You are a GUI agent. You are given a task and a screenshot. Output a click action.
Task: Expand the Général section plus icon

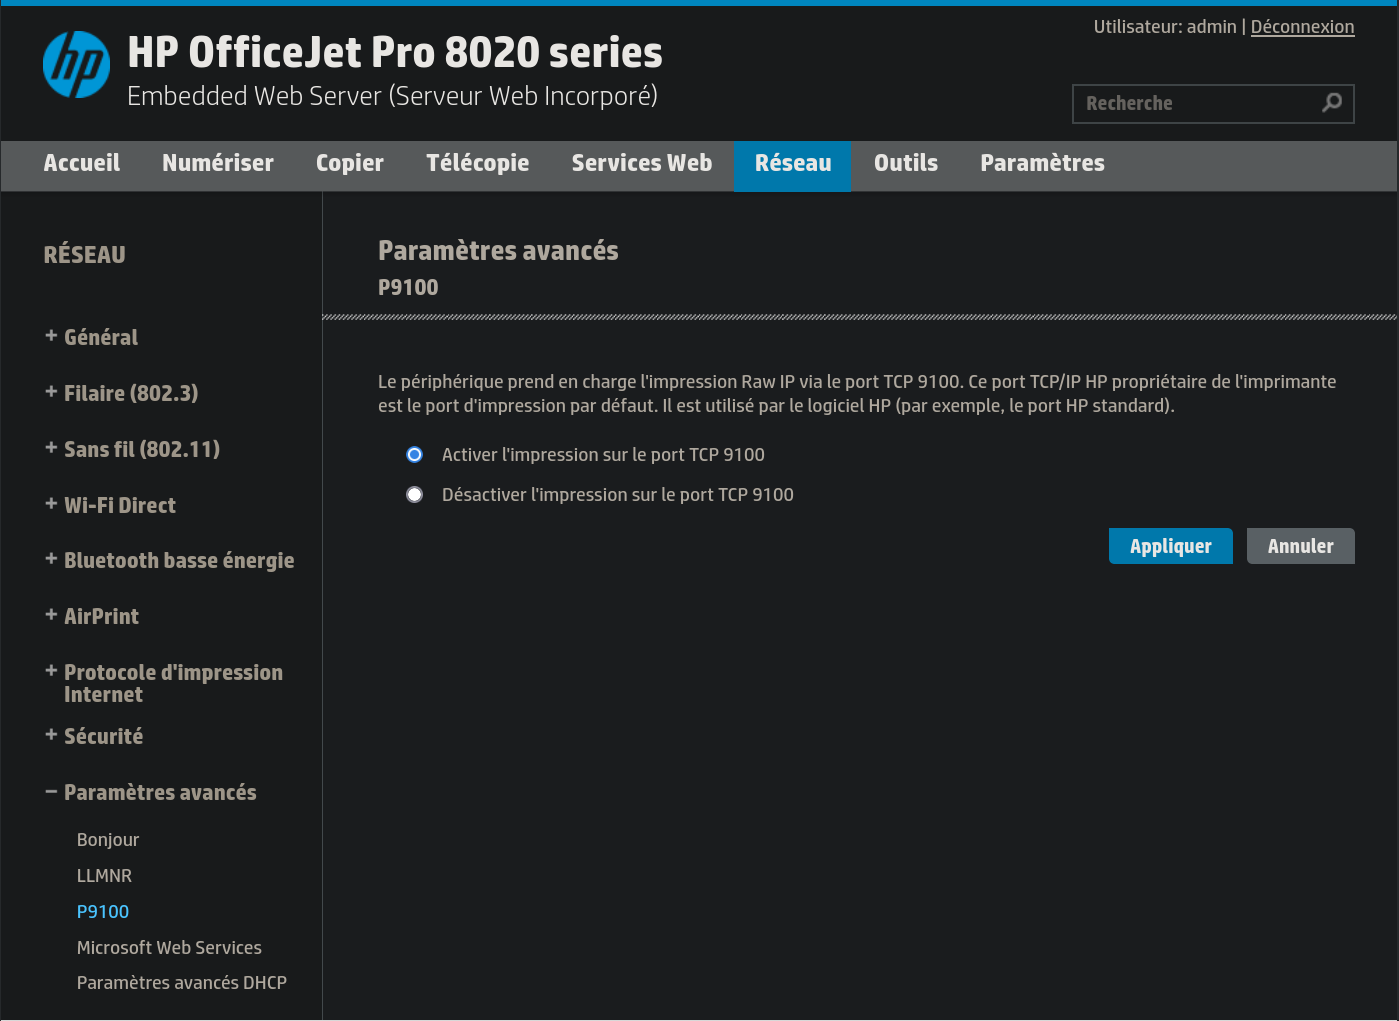pyautogui.click(x=51, y=336)
